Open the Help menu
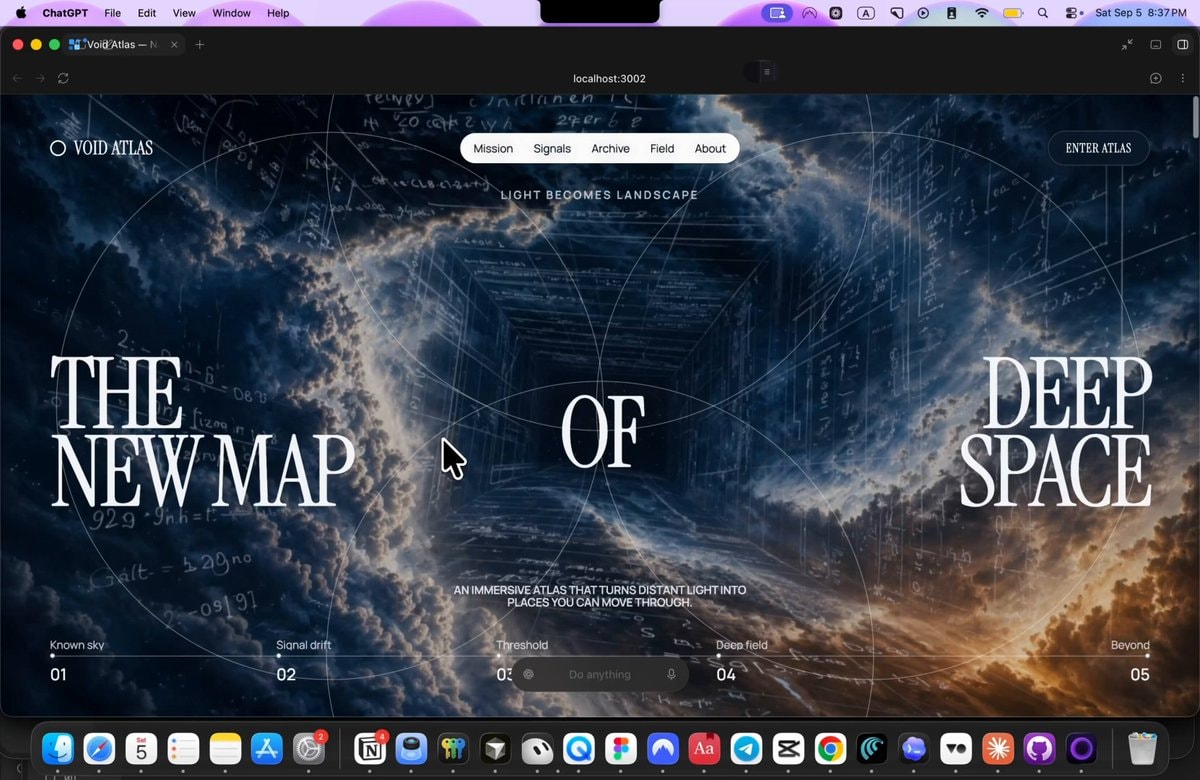The image size is (1200, 780). tap(278, 13)
